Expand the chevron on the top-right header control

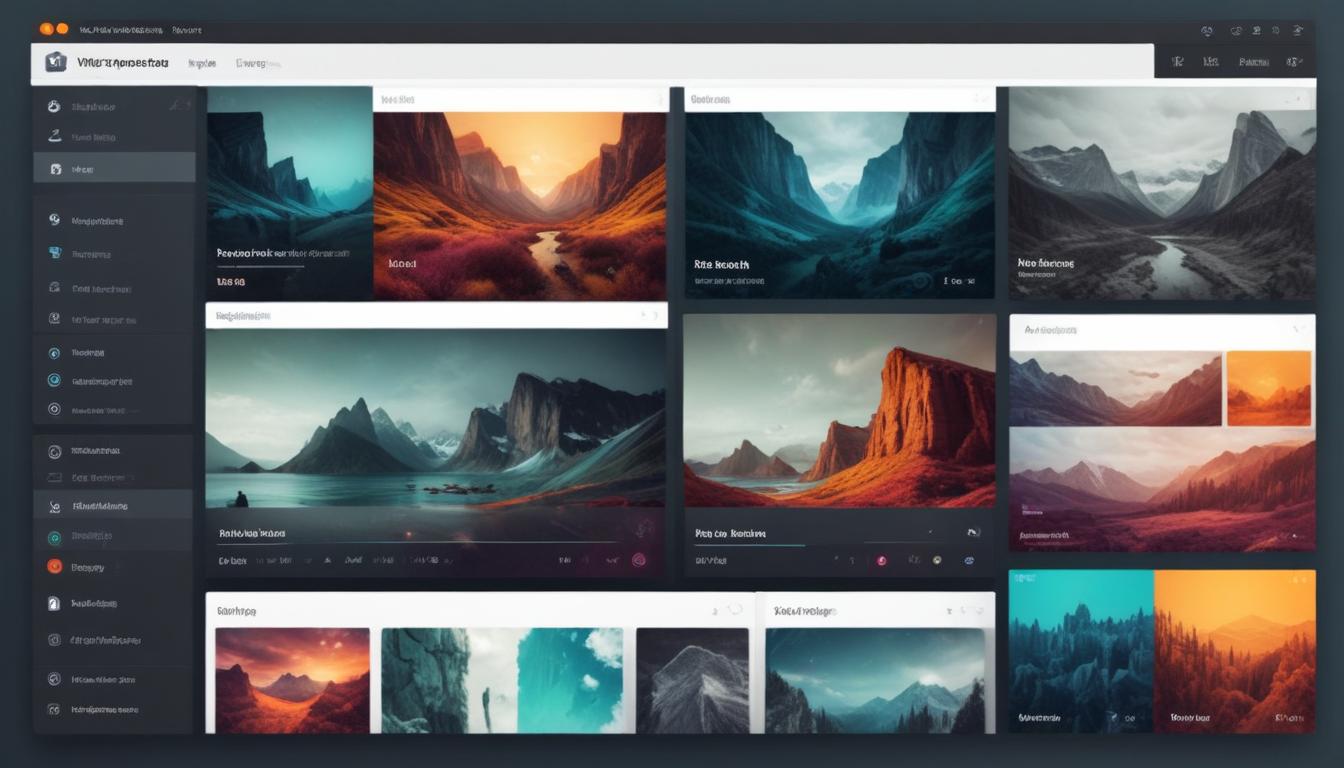(x=1297, y=61)
